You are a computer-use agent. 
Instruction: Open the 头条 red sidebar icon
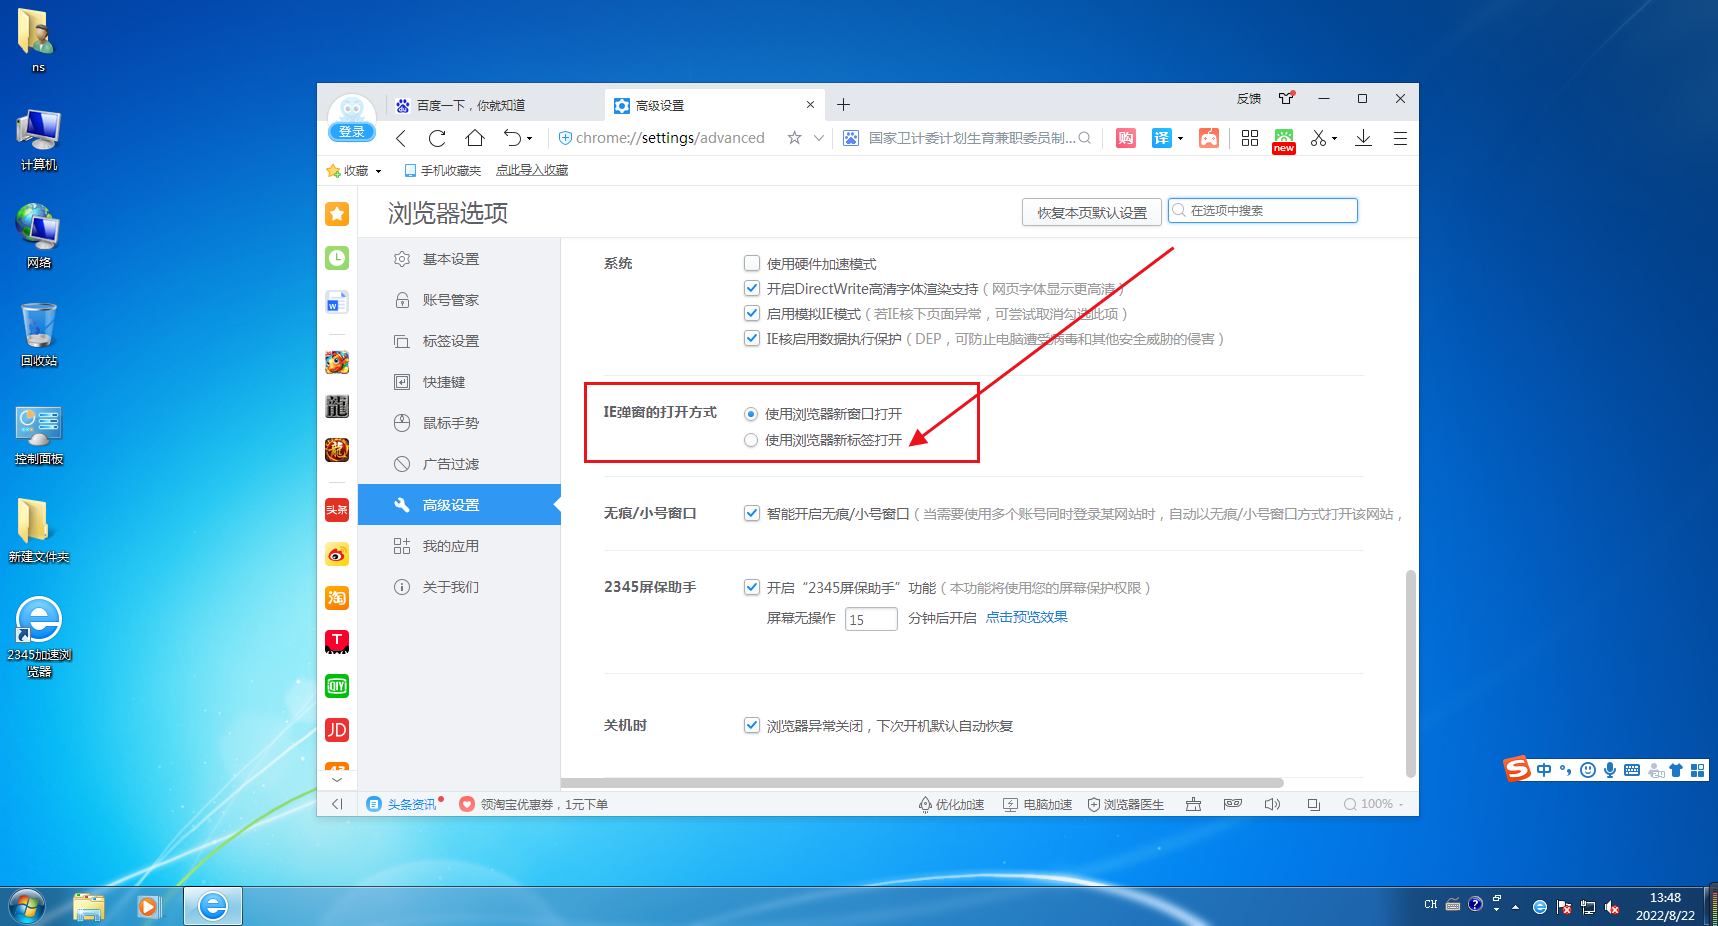tap(337, 510)
